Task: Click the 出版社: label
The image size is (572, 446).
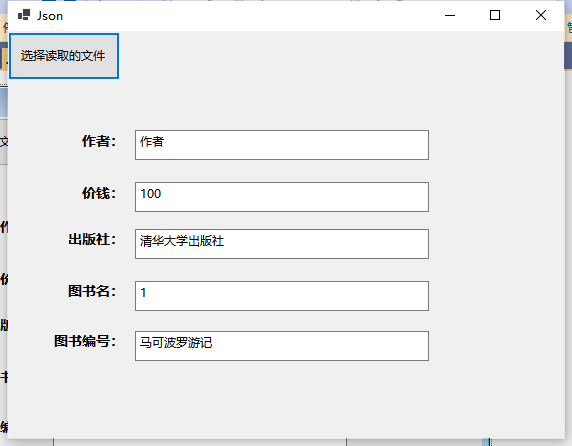Action: 92,240
